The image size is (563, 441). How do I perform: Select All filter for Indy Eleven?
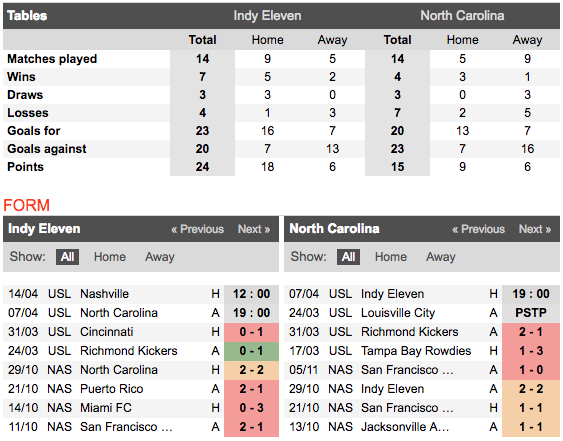point(68,257)
